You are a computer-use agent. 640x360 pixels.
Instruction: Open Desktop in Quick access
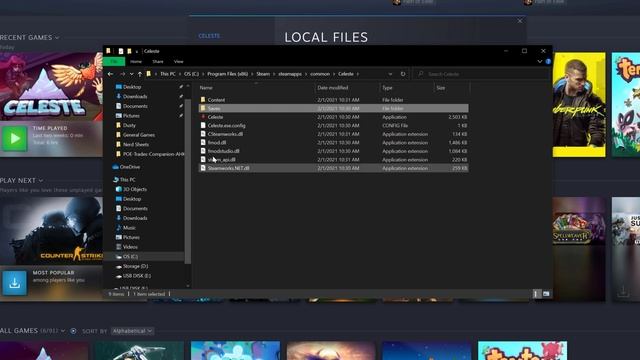point(132,87)
